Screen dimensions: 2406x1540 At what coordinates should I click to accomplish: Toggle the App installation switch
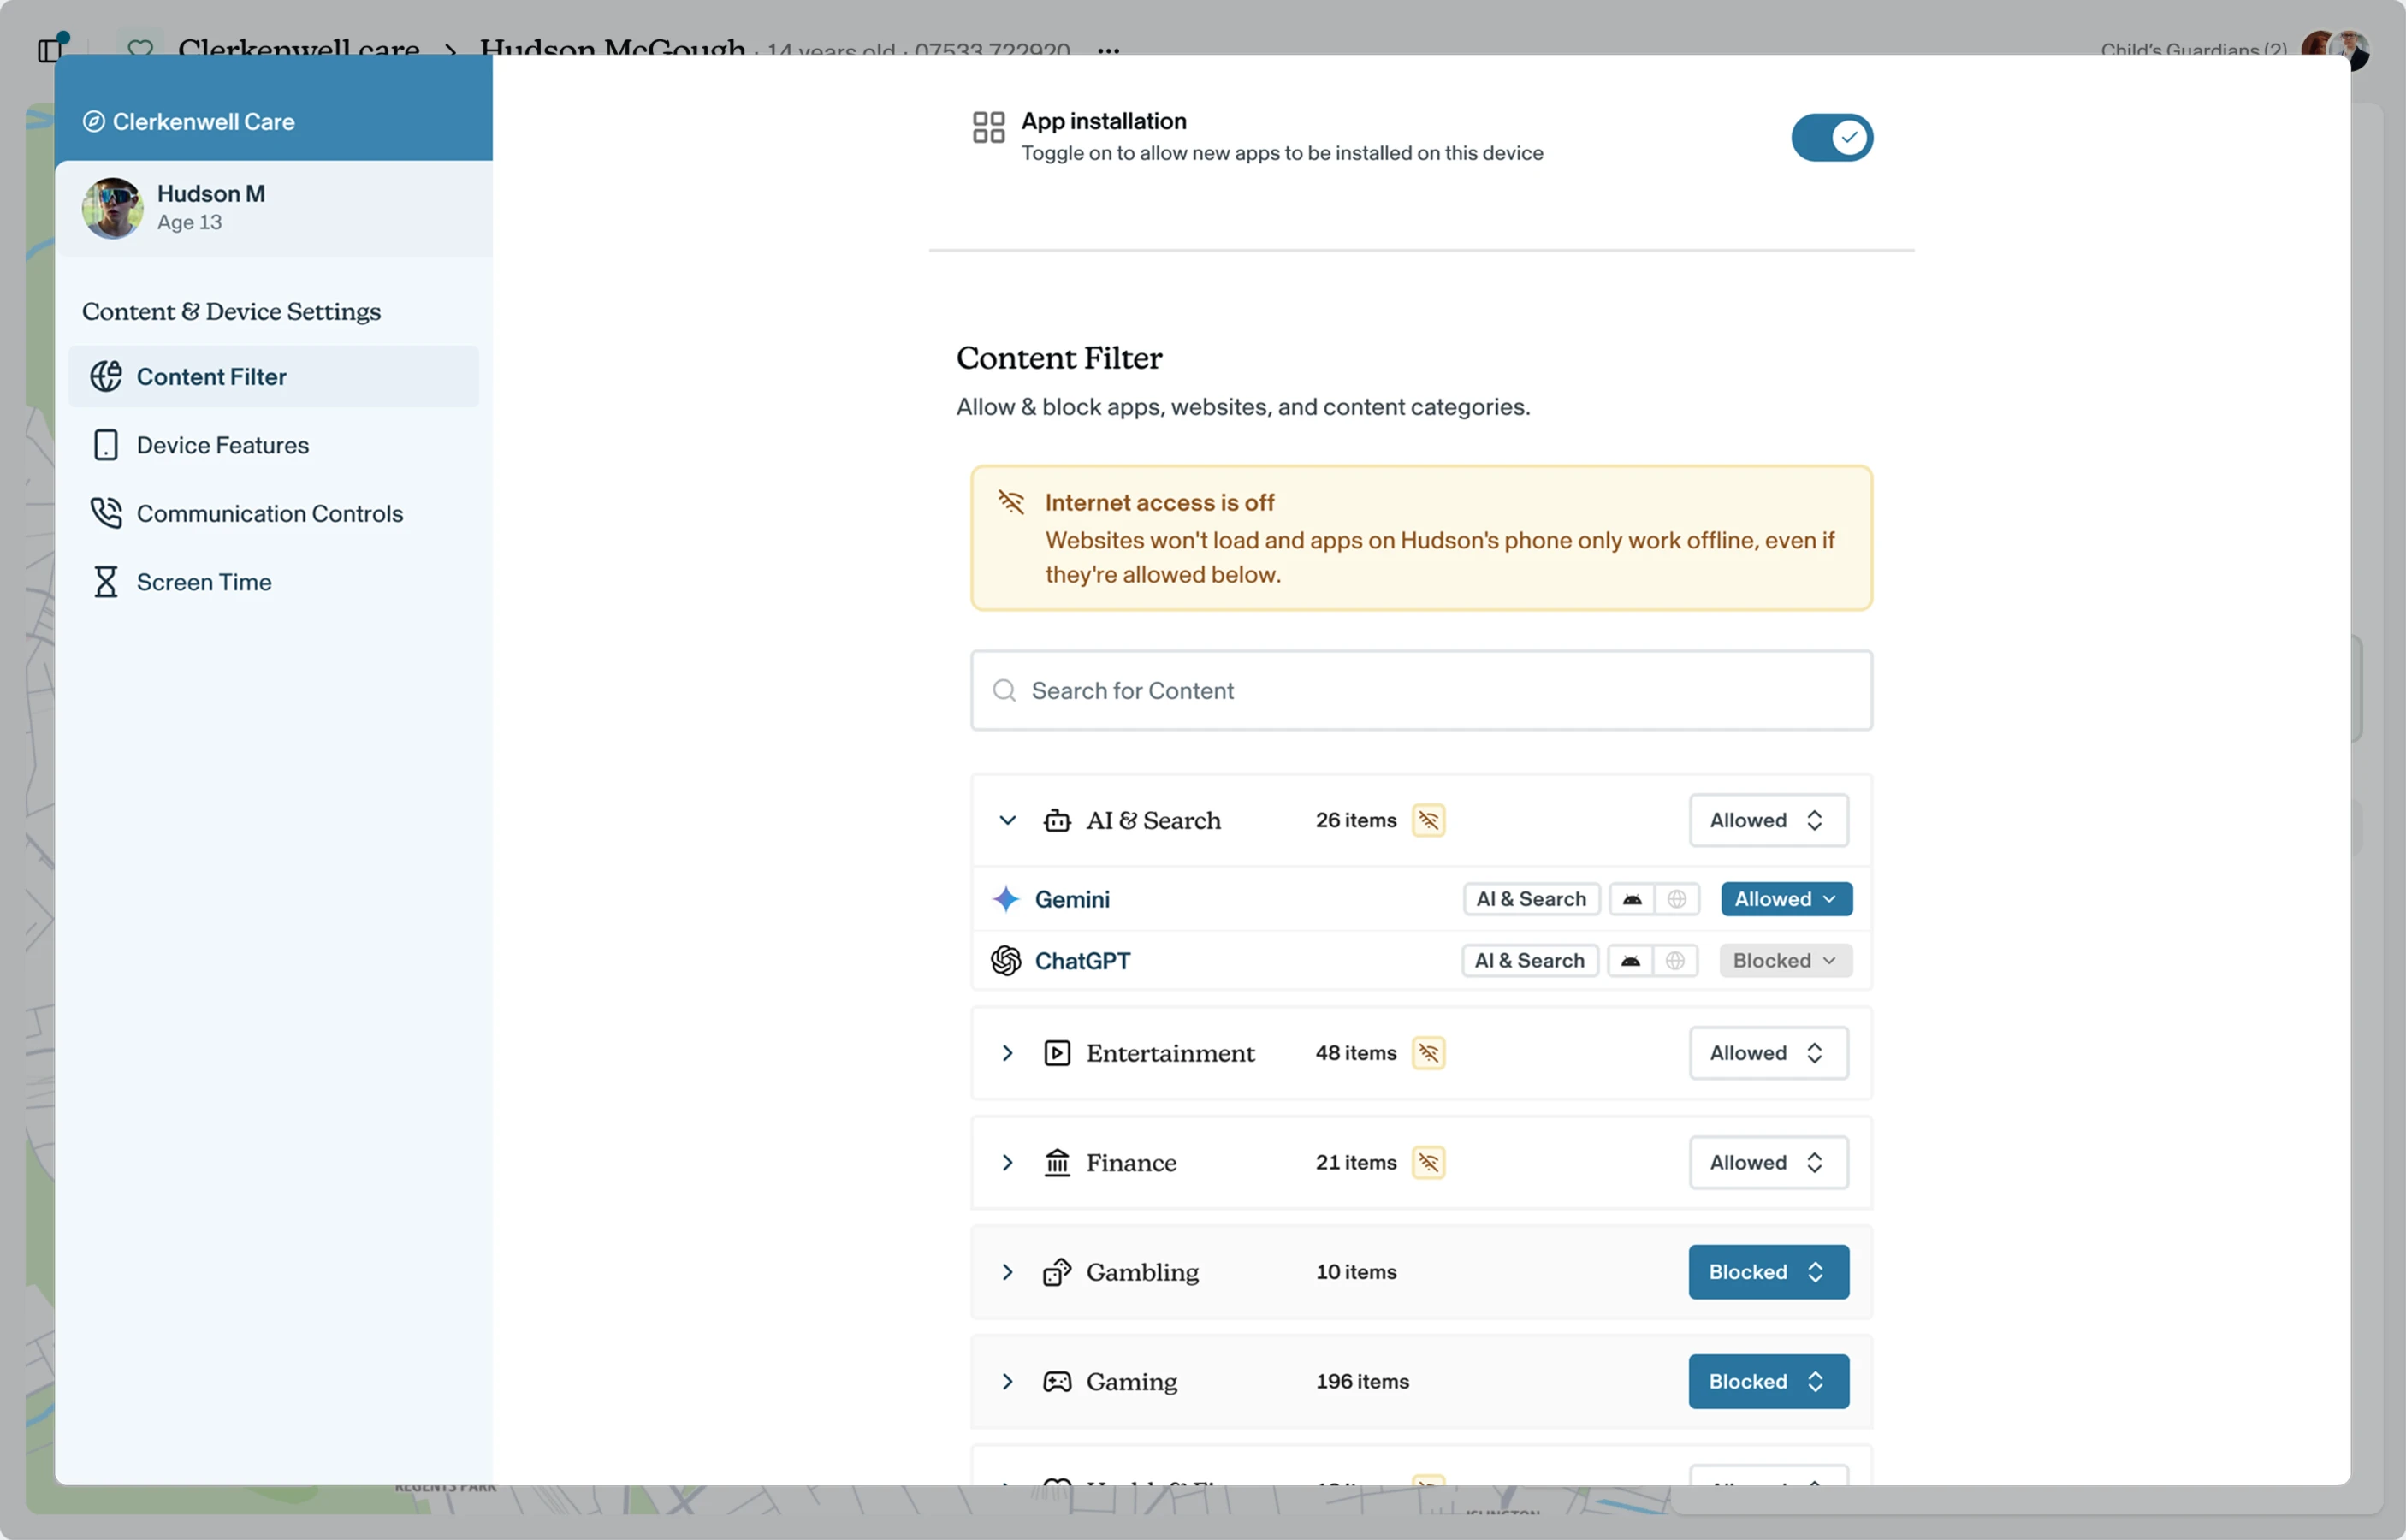[1831, 137]
